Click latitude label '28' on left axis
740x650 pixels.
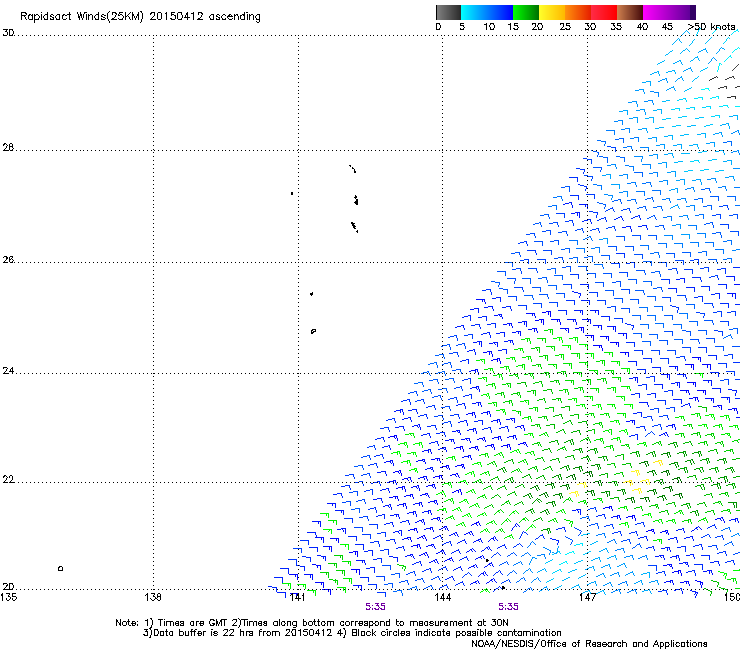point(8,148)
